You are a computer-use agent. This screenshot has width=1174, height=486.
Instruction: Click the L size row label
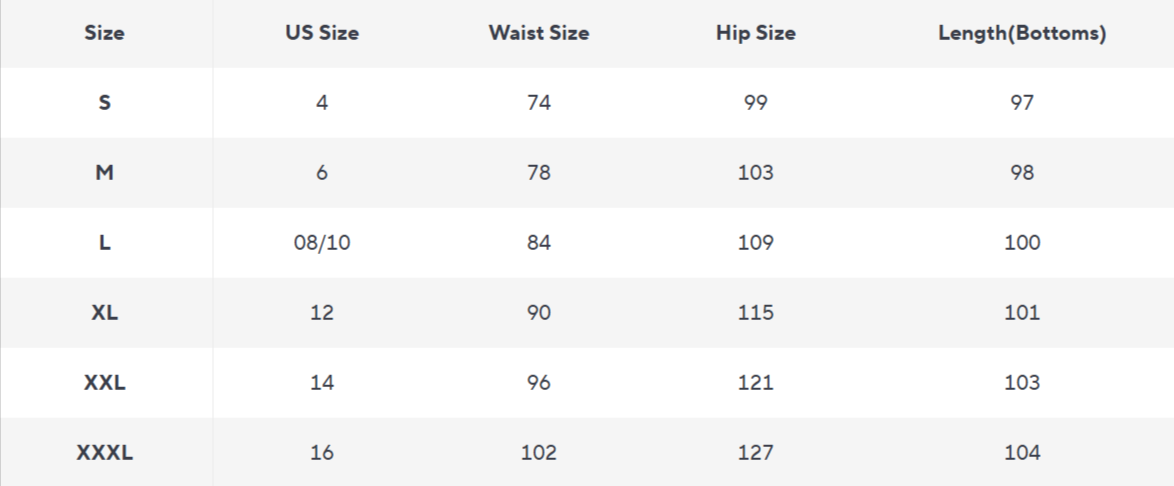pos(105,242)
